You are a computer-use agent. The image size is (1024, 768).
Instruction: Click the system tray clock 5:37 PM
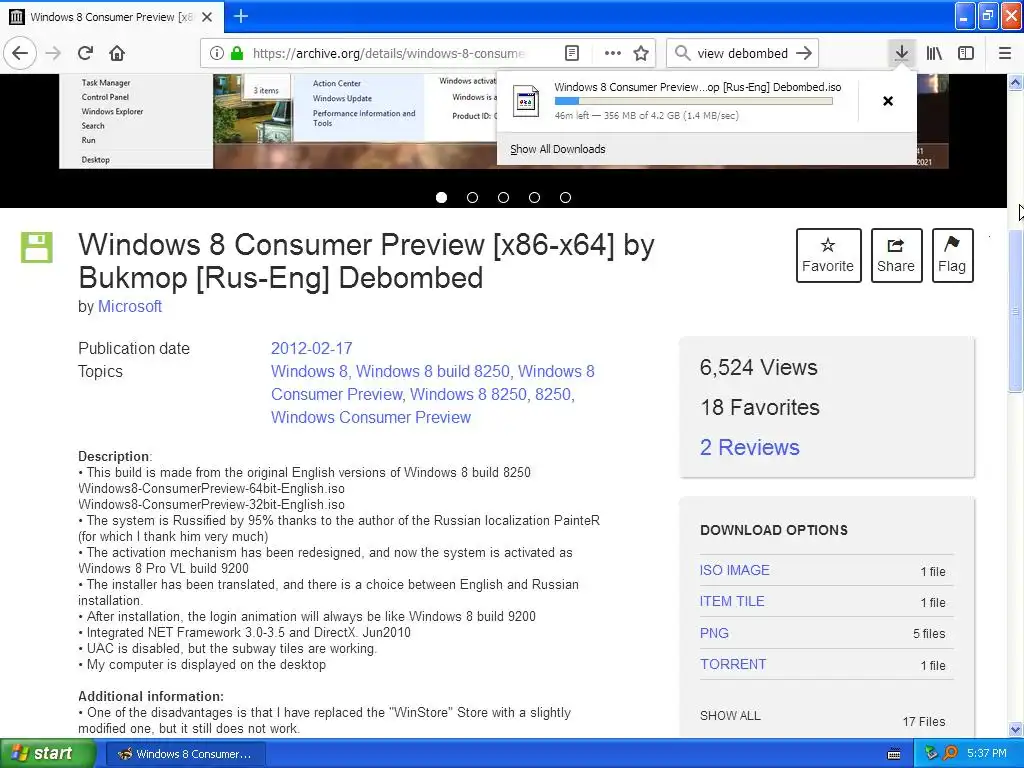coord(987,753)
